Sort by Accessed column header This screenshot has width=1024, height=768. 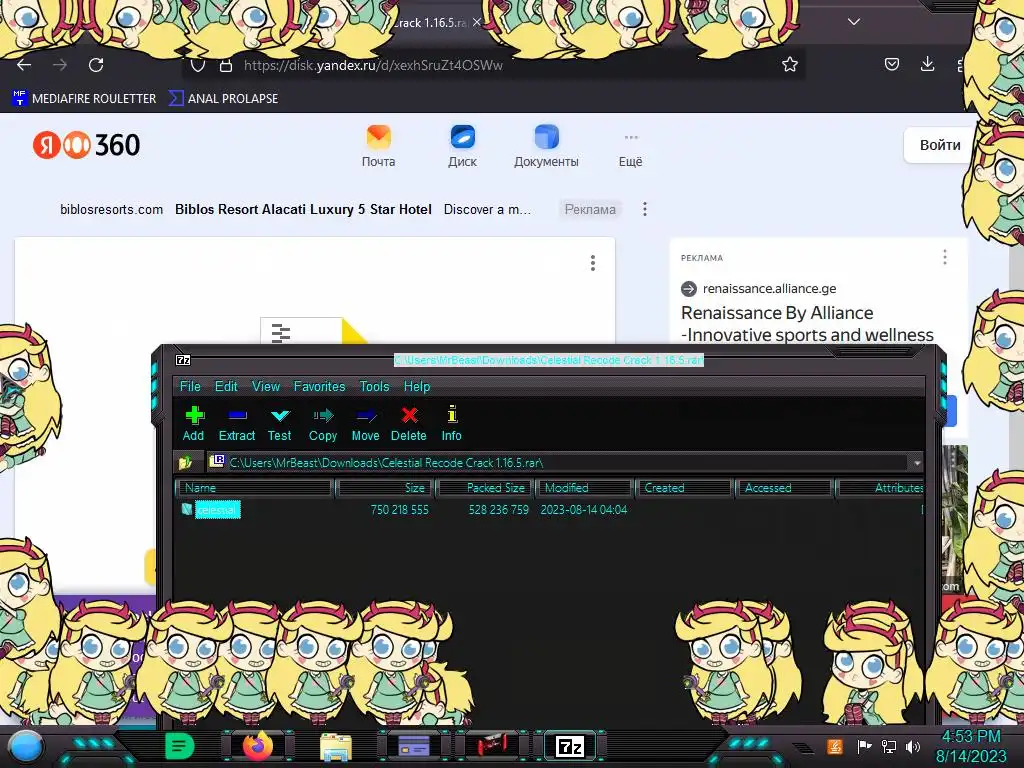[784, 488]
